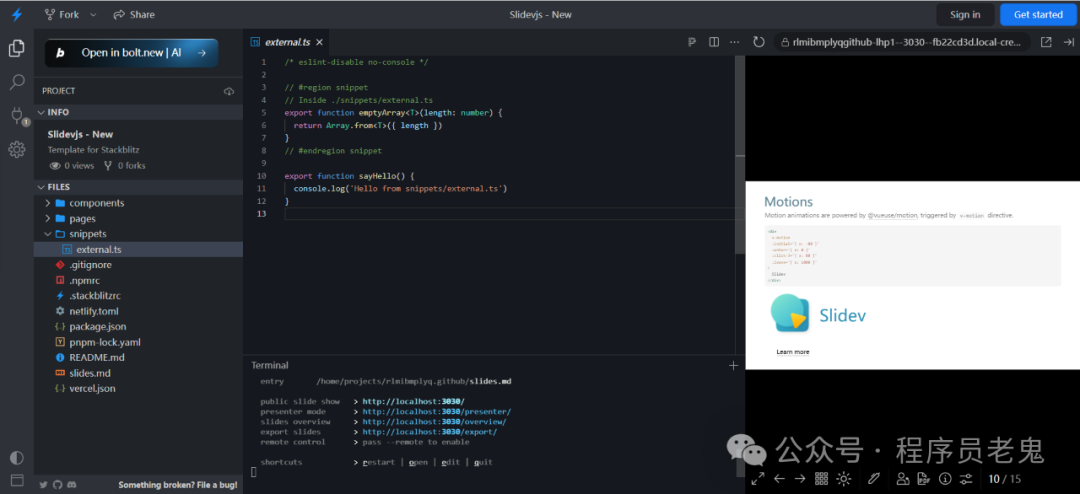The width and height of the screenshot is (1080, 494).
Task: Click the Terminal panel label
Action: tap(269, 365)
